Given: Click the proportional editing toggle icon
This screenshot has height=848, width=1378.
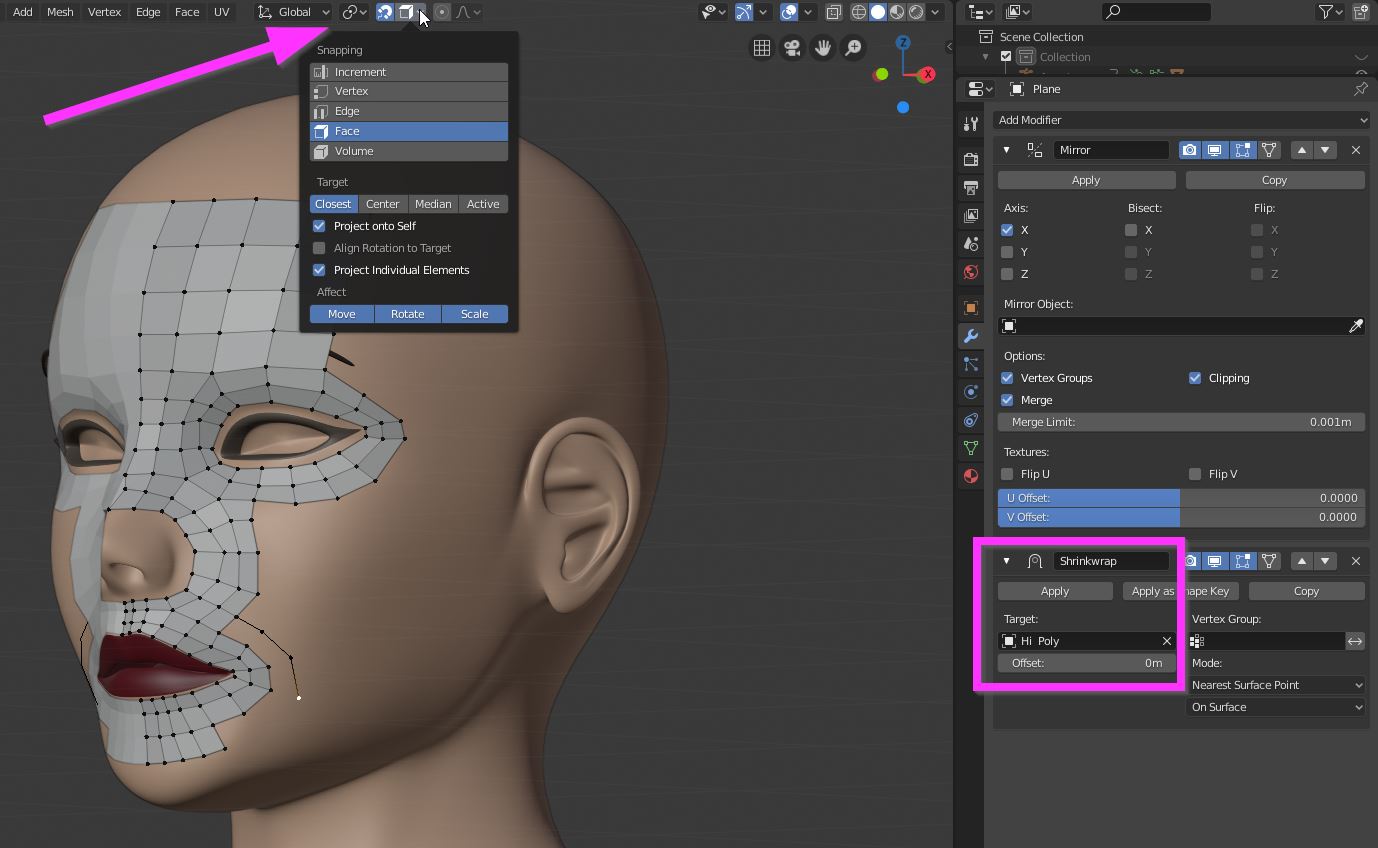Looking at the screenshot, I should click(442, 12).
